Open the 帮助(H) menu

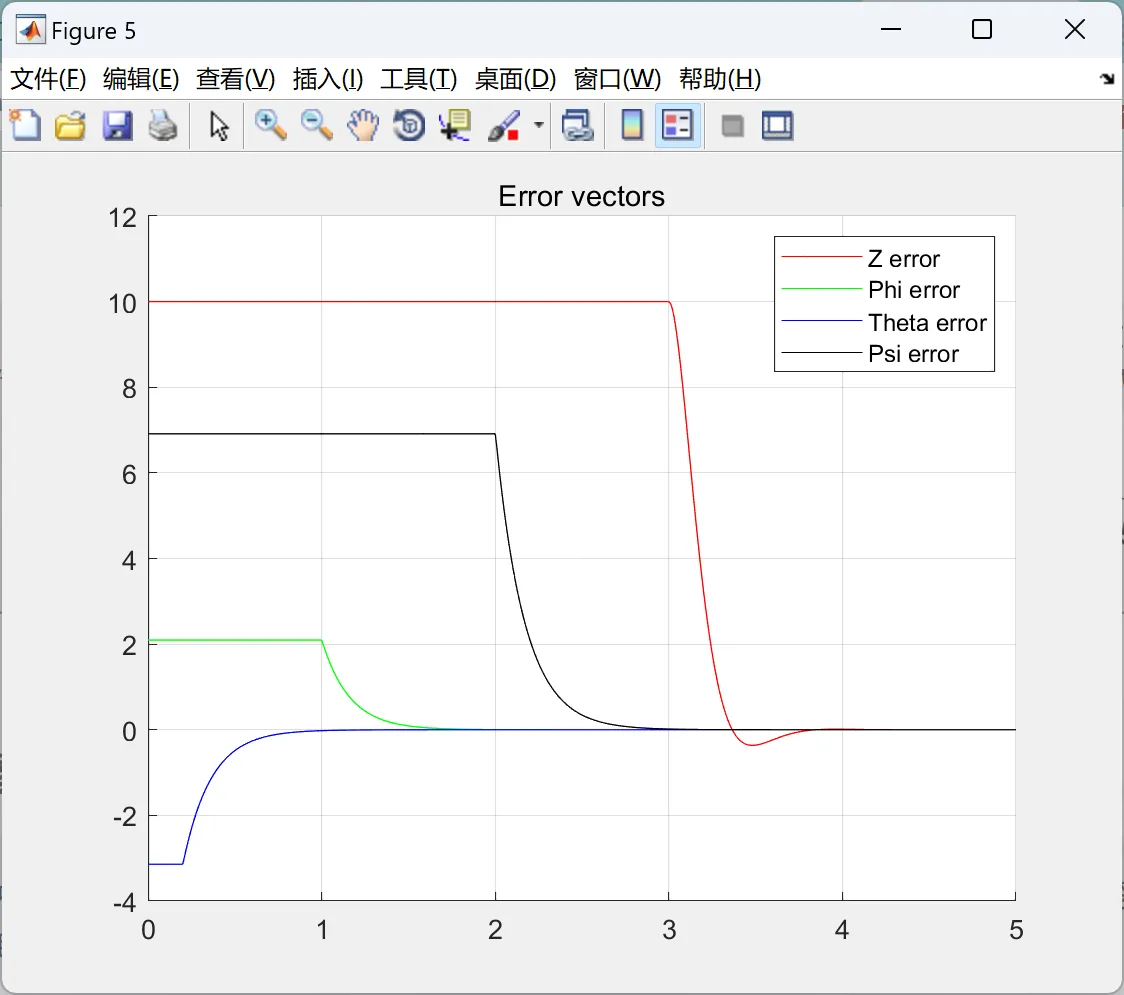tap(720, 79)
